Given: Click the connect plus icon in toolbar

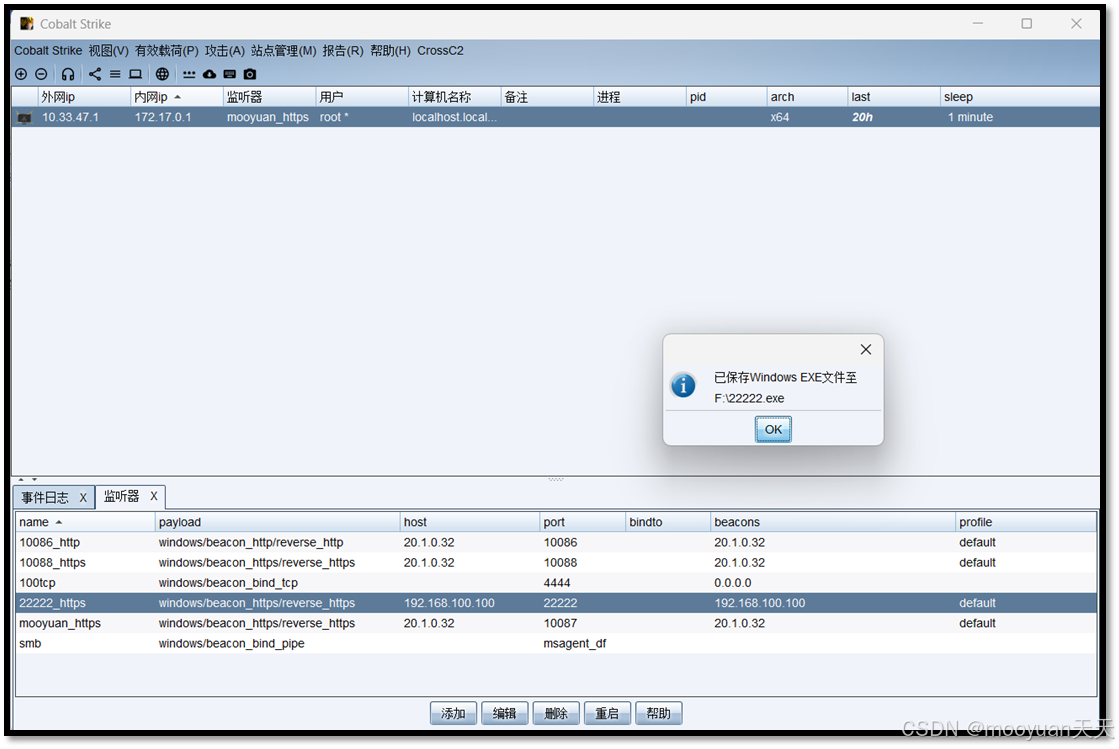Looking at the screenshot, I should coord(21,74).
